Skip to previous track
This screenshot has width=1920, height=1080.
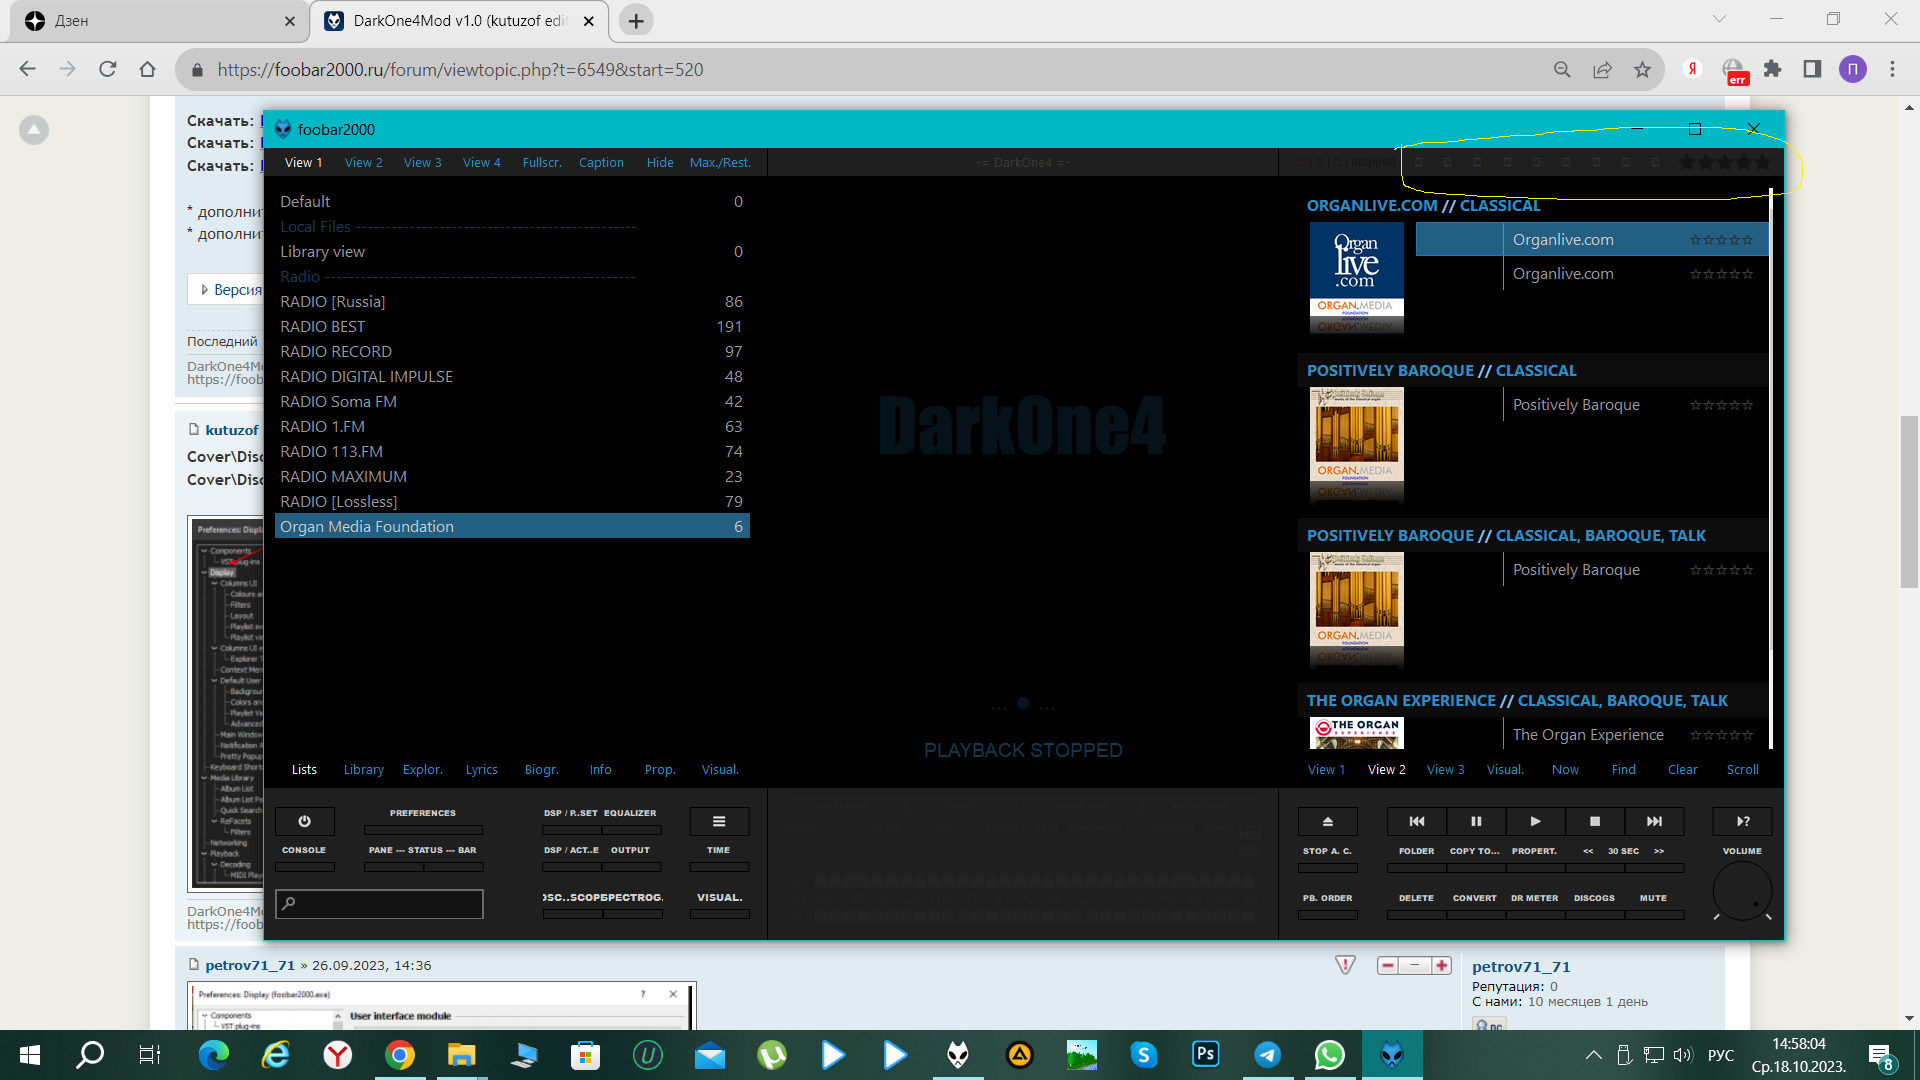pos(1416,821)
